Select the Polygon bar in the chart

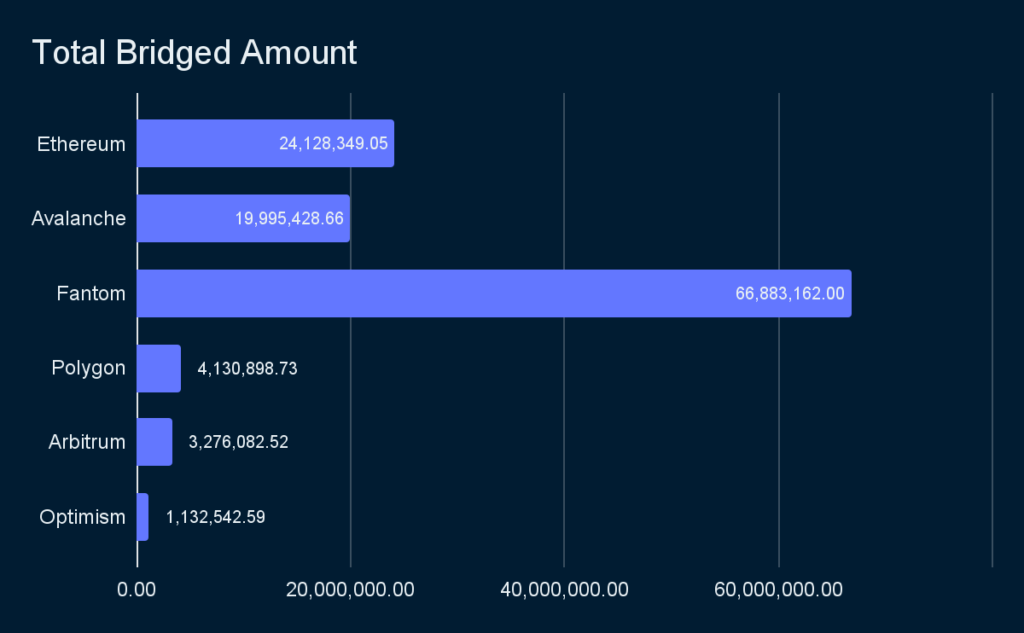point(158,368)
